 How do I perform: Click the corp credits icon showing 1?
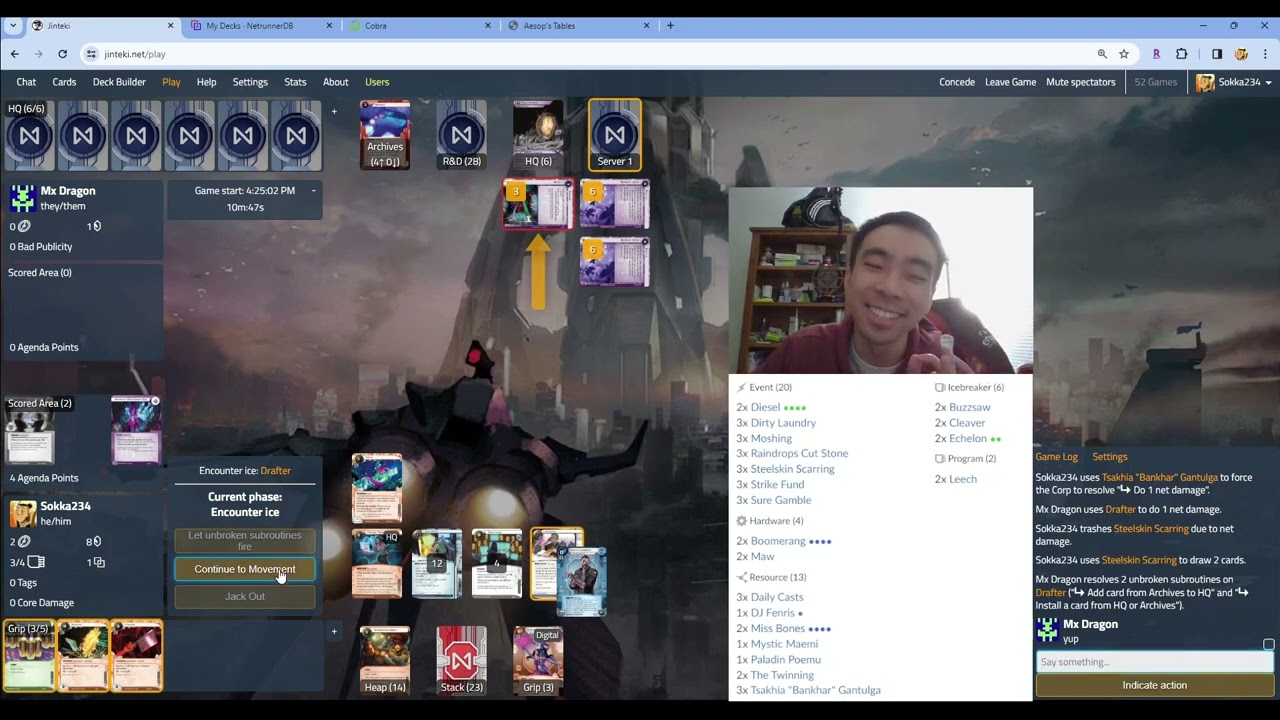pyautogui.click(x=97, y=227)
